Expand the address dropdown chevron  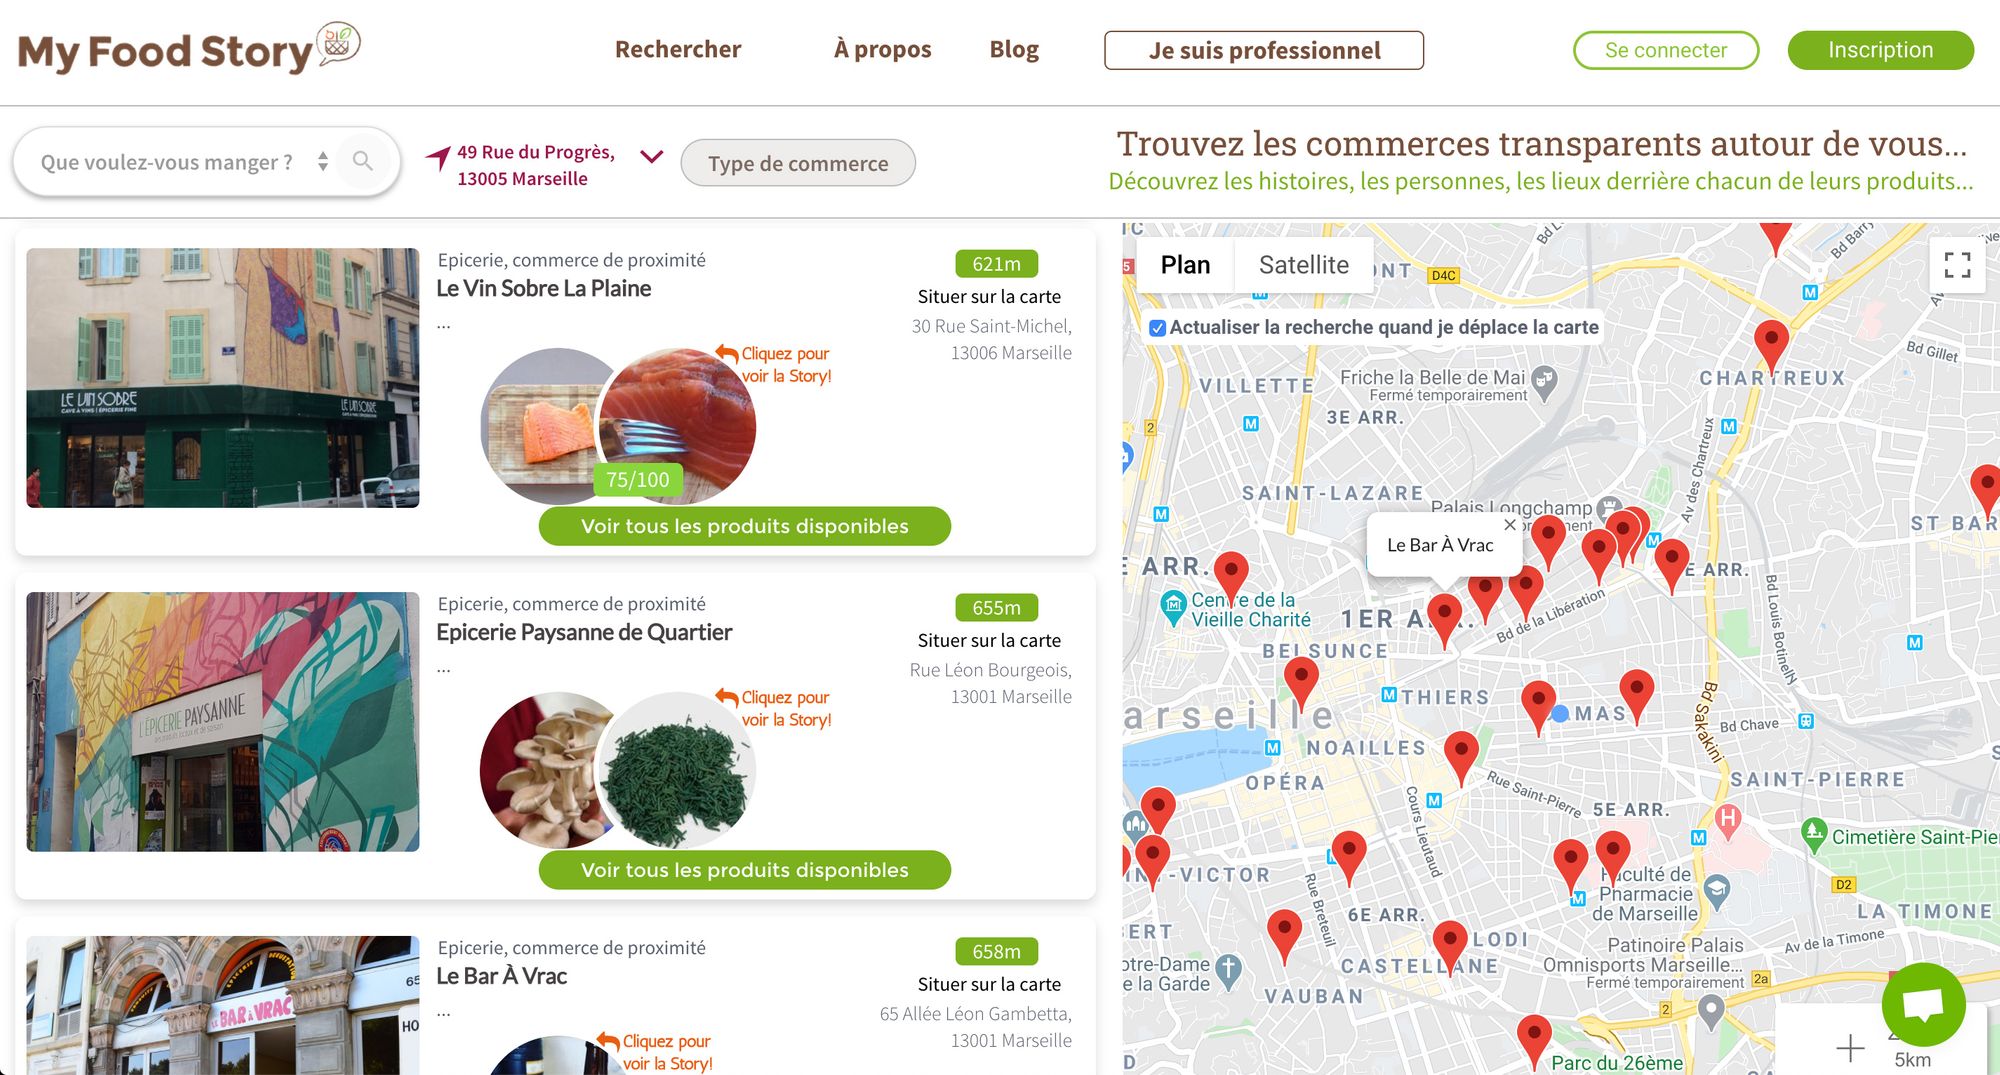652,157
